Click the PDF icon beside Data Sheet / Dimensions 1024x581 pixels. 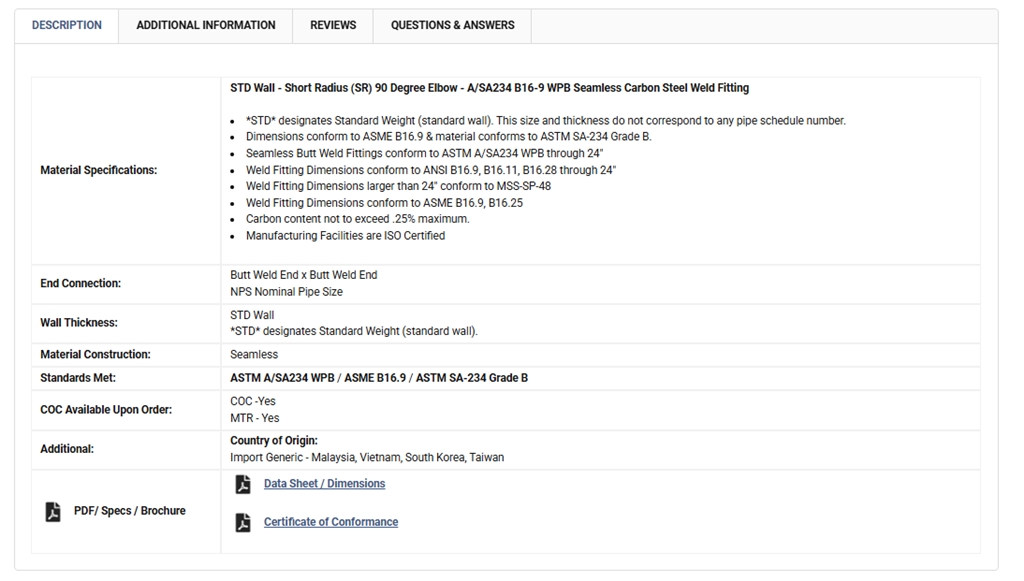point(243,484)
